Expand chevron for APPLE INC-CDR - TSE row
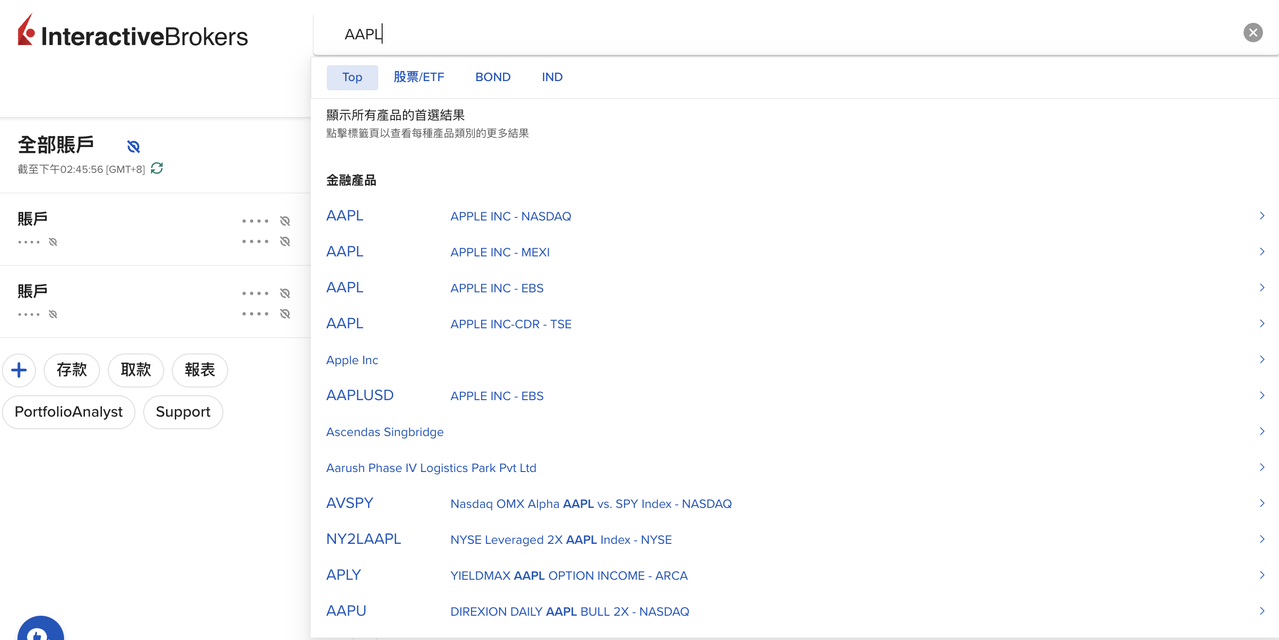The height and width of the screenshot is (640, 1279). click(1262, 324)
